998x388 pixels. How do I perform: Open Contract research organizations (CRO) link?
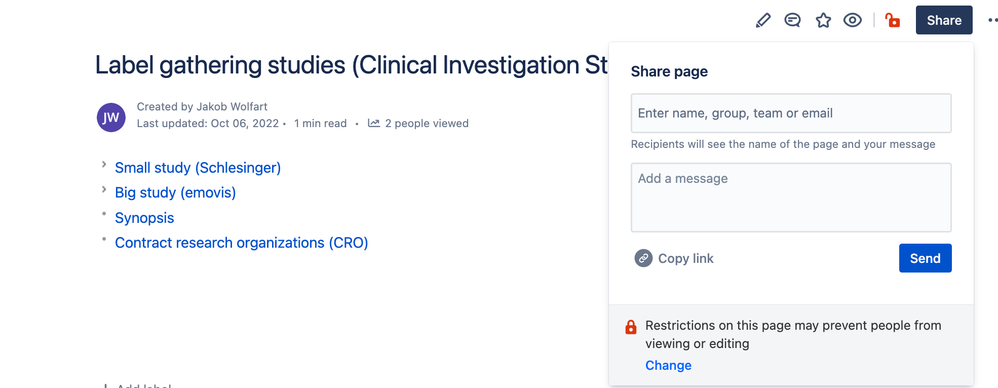(x=242, y=243)
